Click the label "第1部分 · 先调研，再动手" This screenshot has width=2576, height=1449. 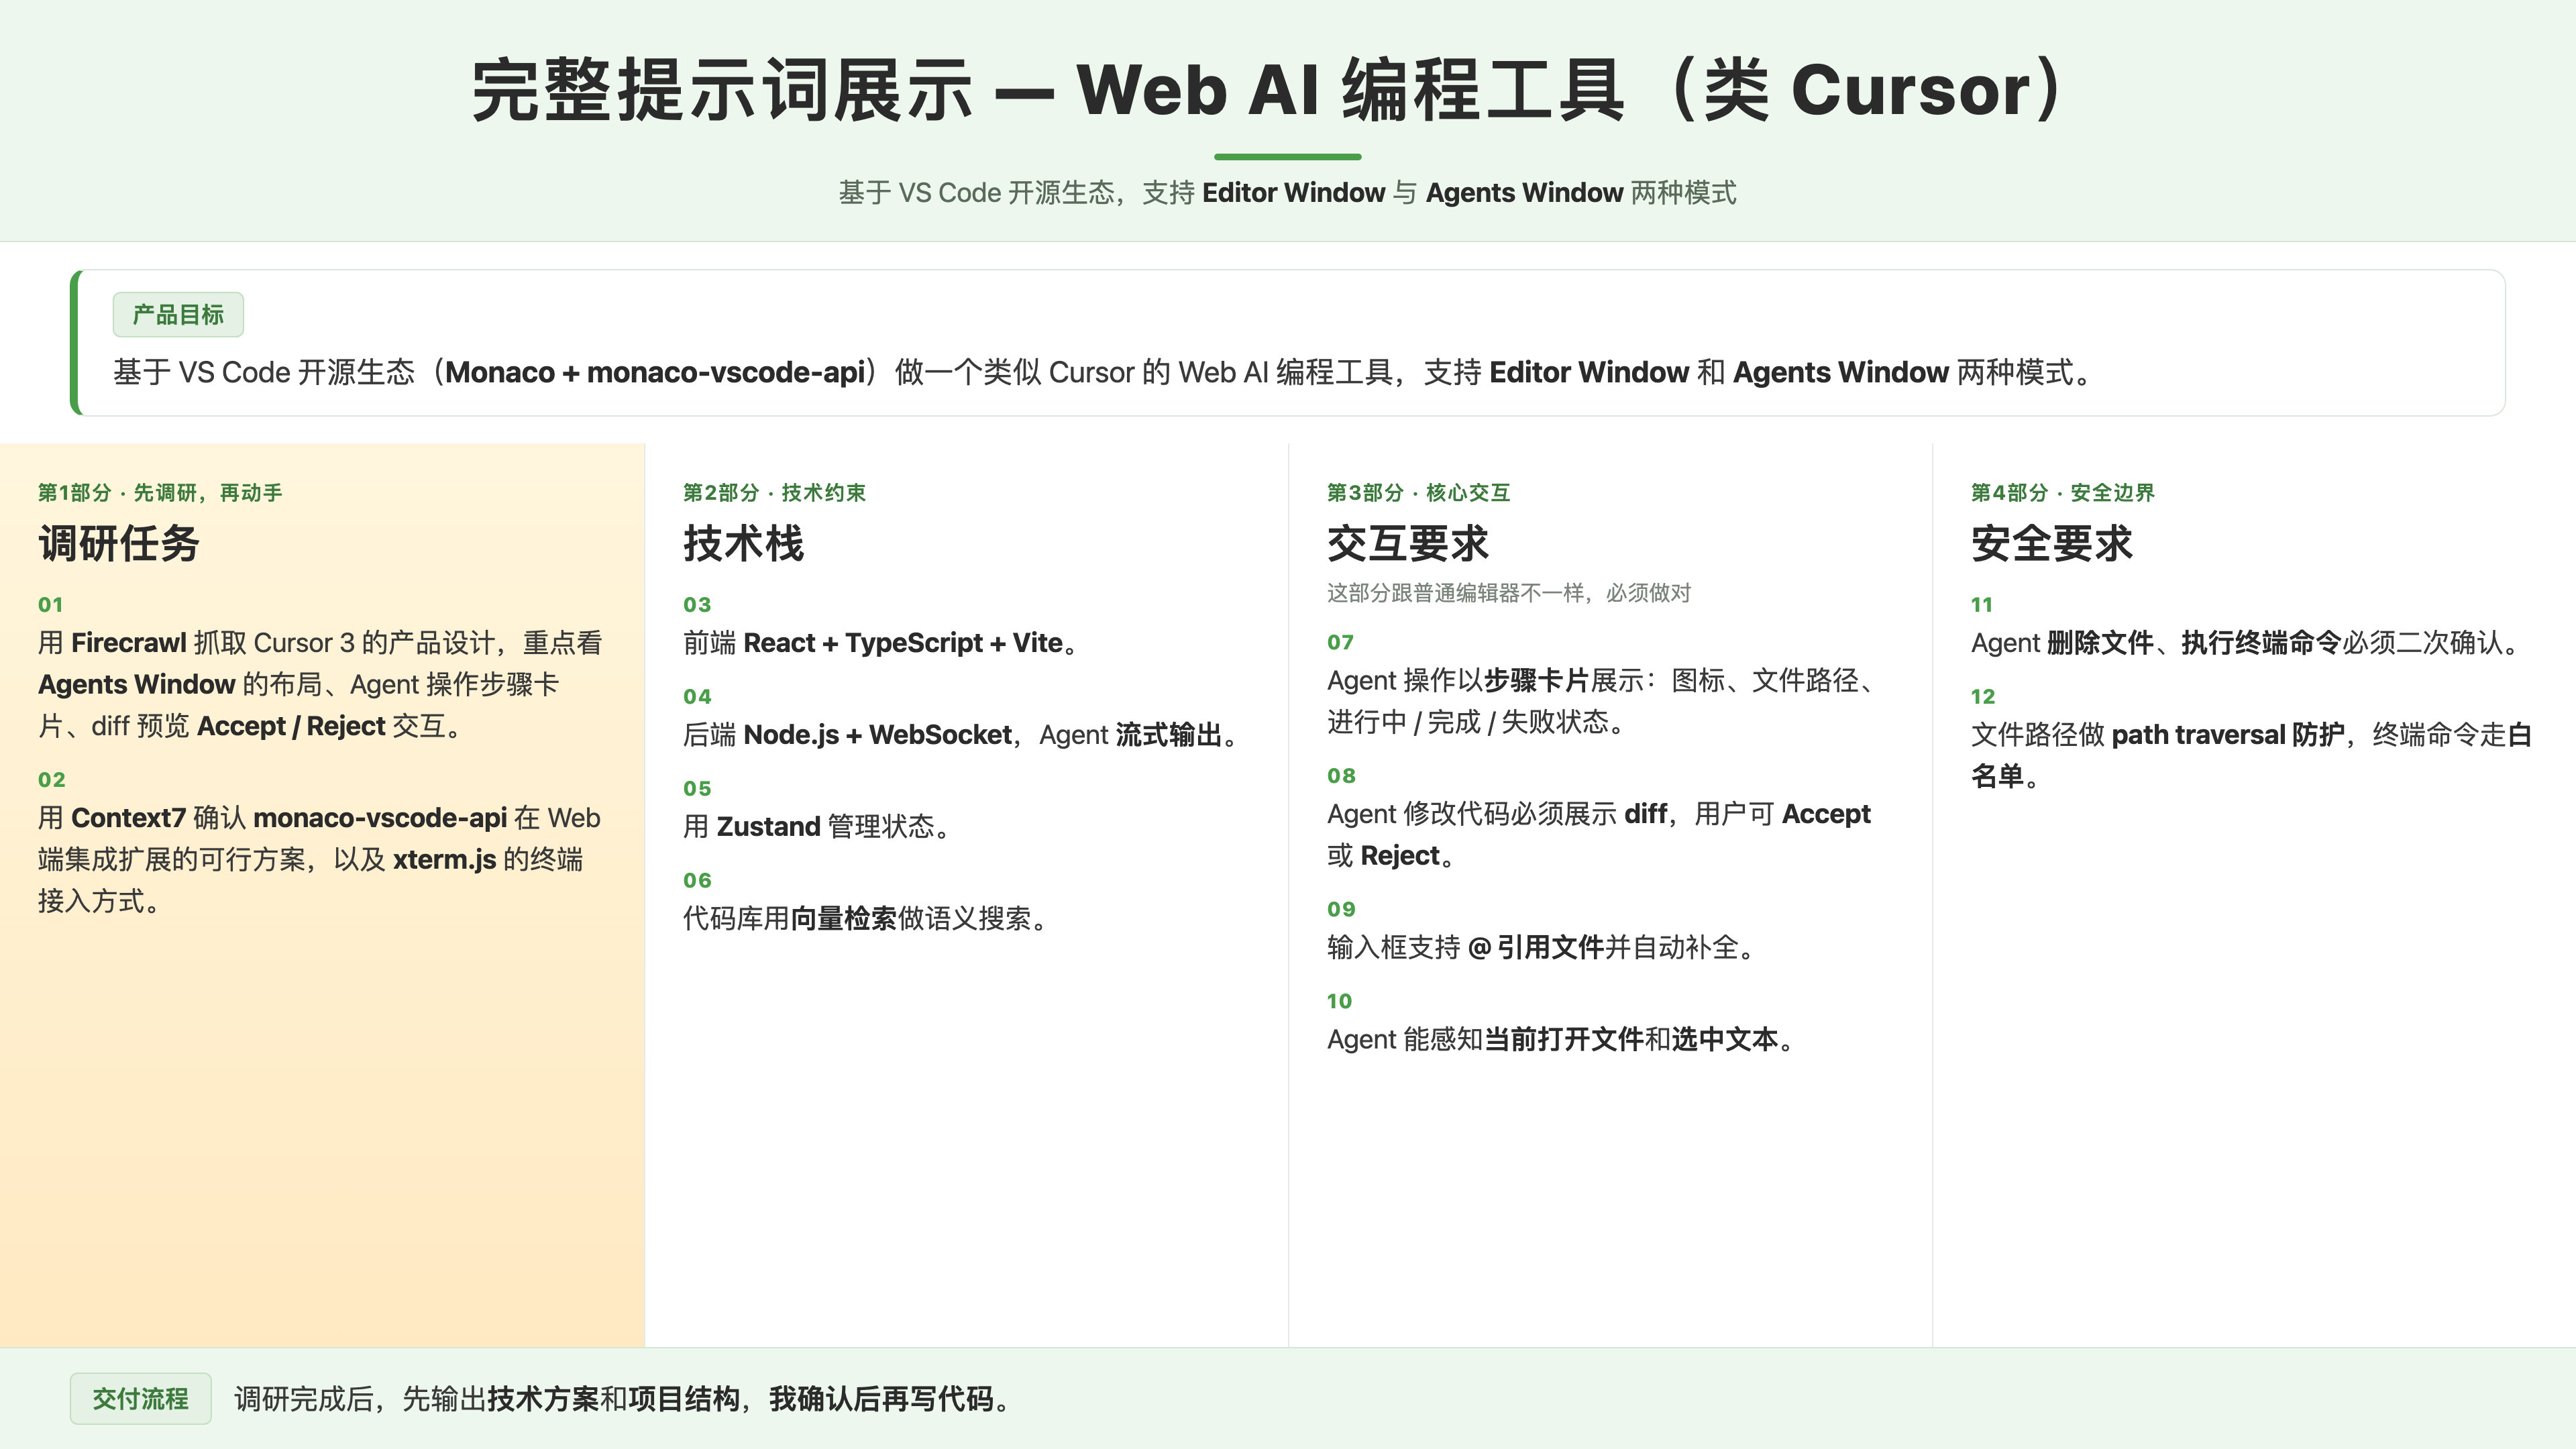click(160, 492)
